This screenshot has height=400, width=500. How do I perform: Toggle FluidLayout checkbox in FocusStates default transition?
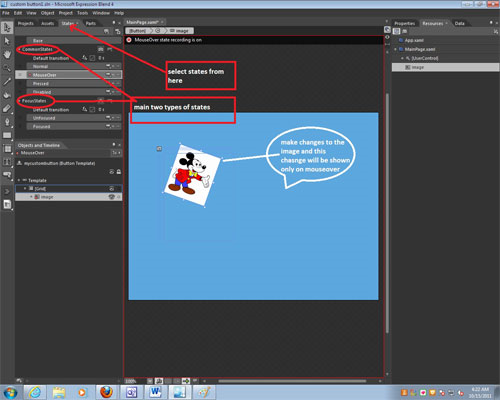click(x=92, y=109)
